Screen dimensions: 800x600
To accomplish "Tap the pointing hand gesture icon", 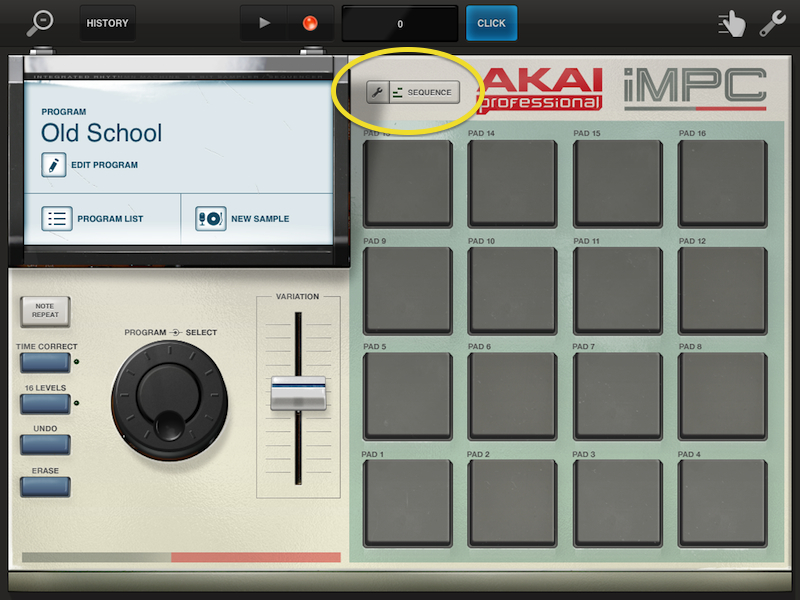I will tap(732, 24).
